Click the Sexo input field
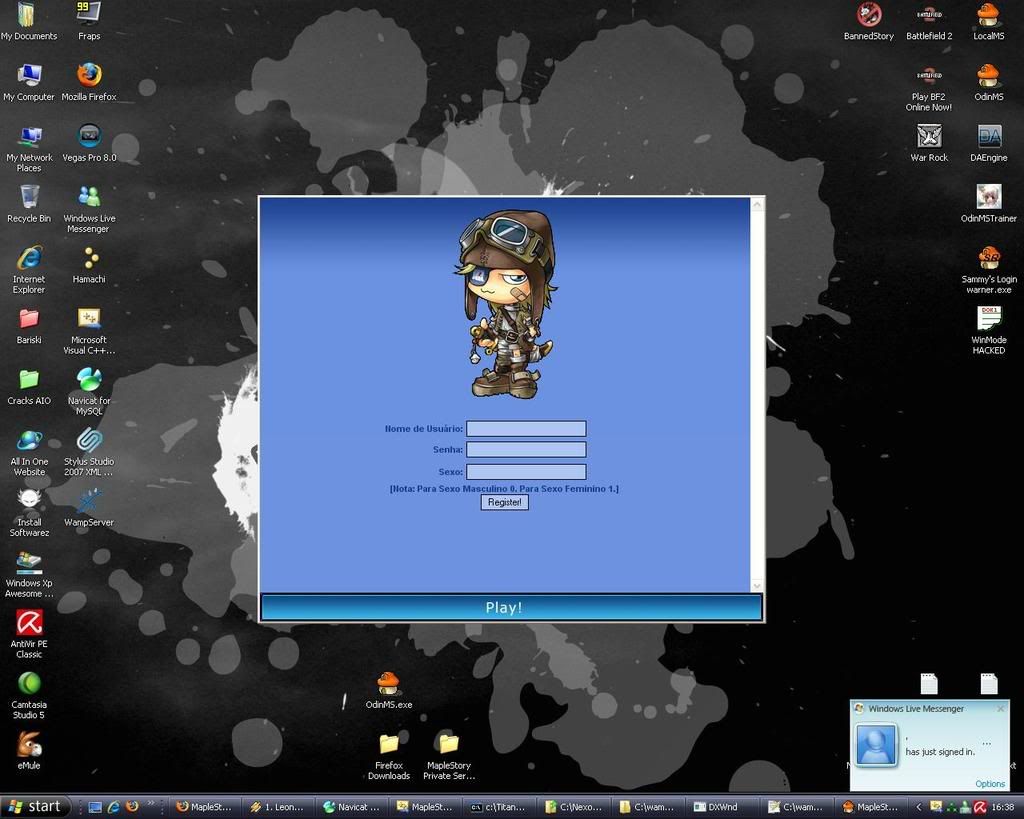The width and height of the screenshot is (1024, 819). 526,472
